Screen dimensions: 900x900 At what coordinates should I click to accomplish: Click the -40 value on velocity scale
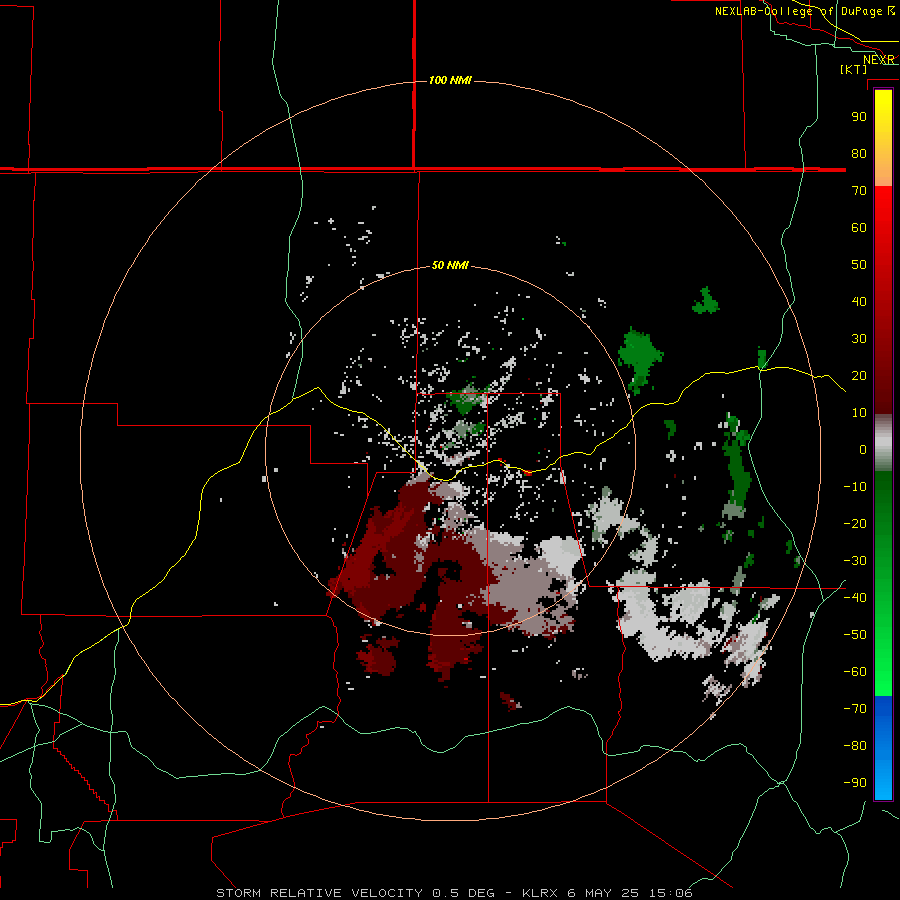click(855, 598)
